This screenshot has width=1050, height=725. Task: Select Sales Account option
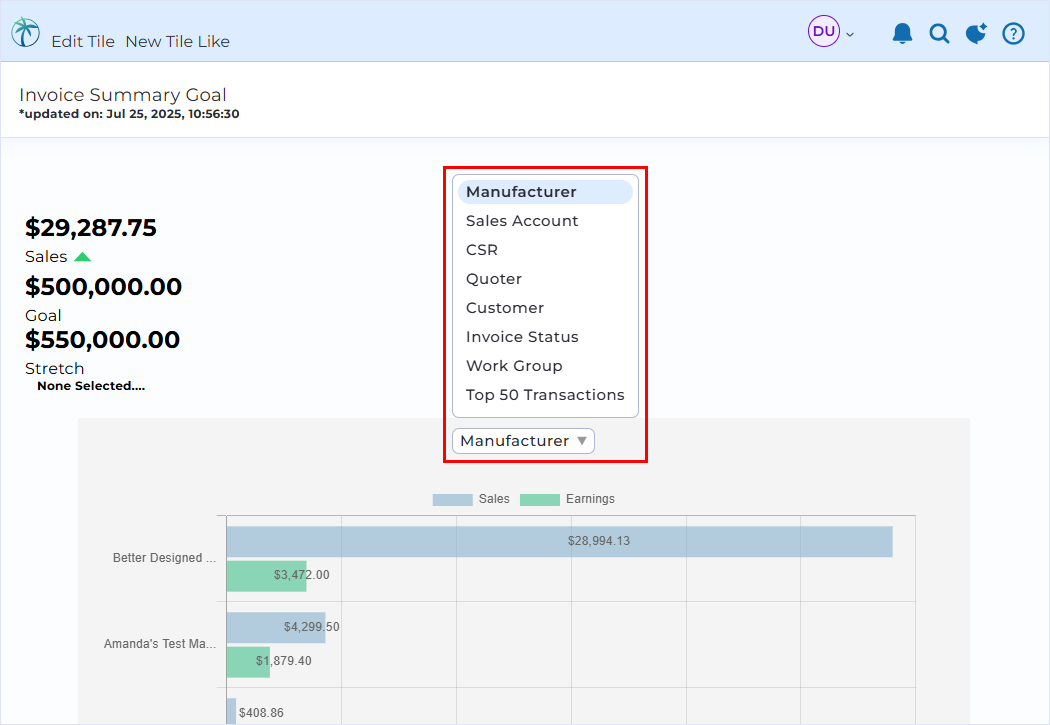[522, 221]
